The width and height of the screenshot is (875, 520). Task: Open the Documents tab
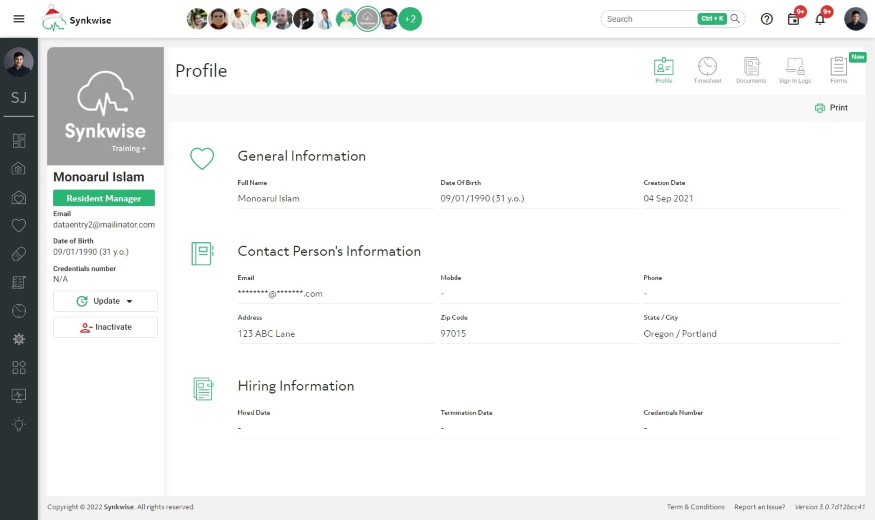pos(751,70)
